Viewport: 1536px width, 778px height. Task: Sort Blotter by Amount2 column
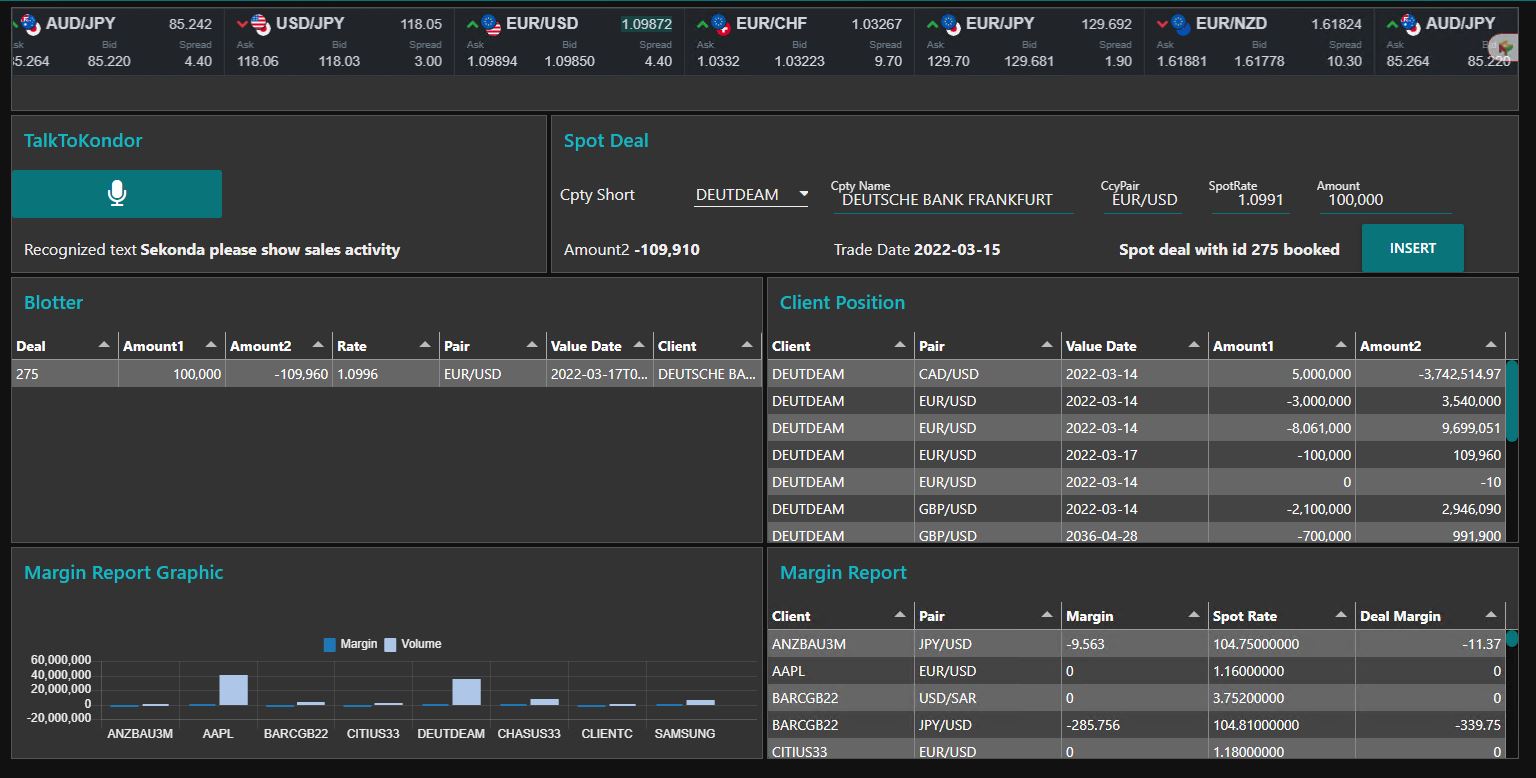[278, 346]
